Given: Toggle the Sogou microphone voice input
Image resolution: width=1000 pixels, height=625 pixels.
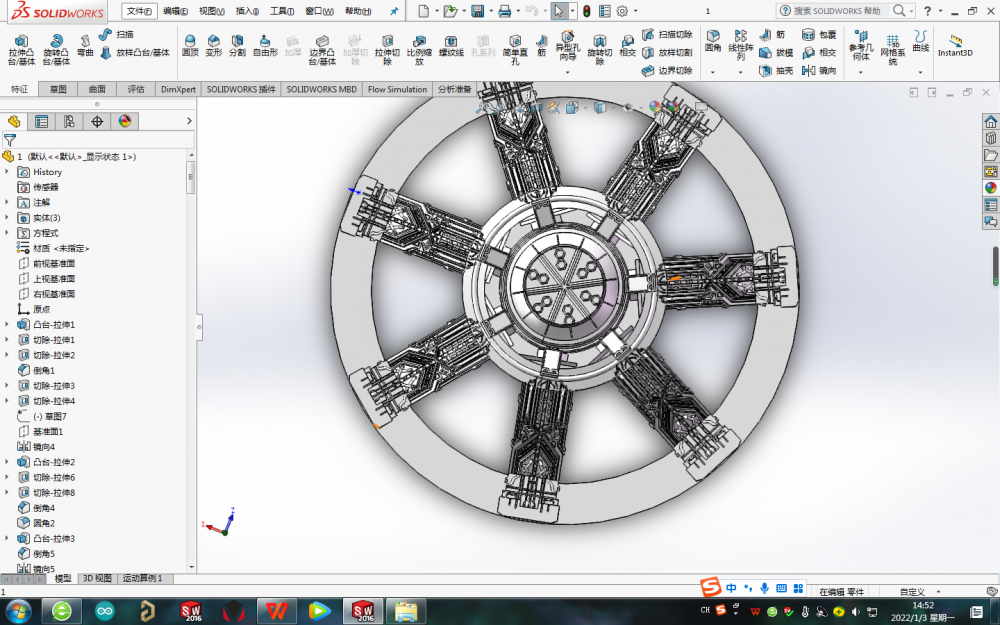Looking at the screenshot, I should click(x=764, y=587).
